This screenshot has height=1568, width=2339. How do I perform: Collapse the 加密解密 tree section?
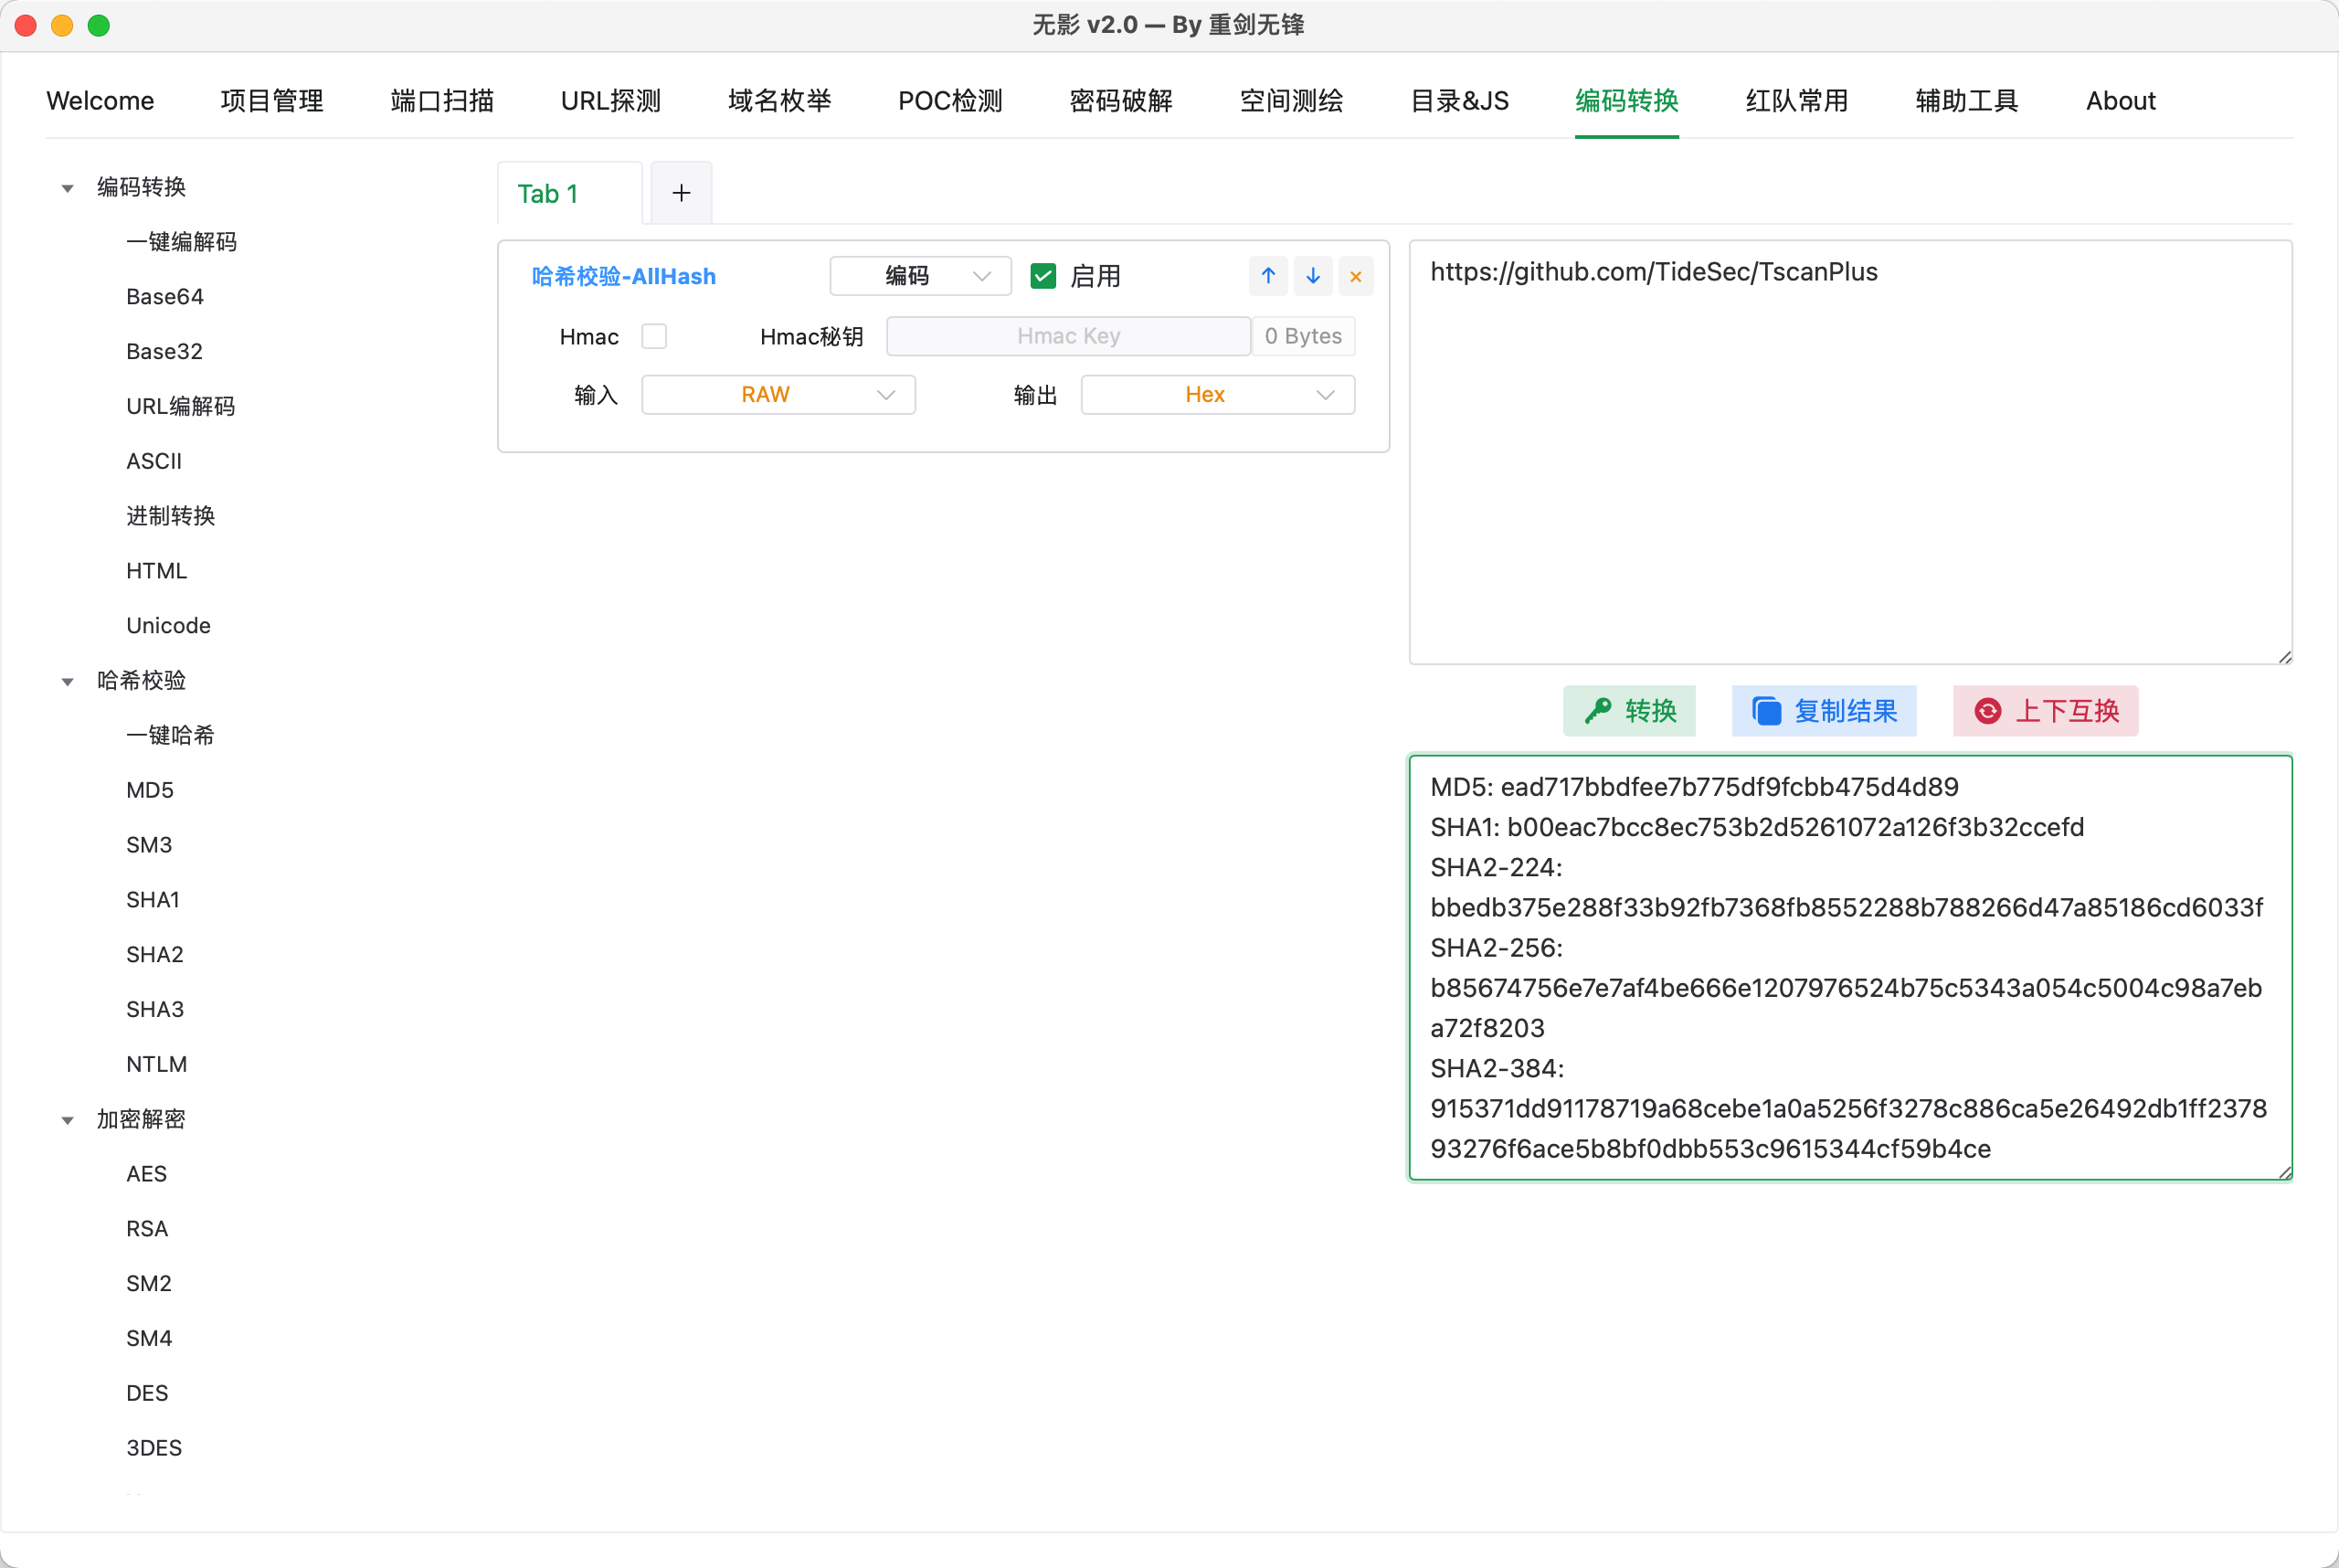(68, 1120)
